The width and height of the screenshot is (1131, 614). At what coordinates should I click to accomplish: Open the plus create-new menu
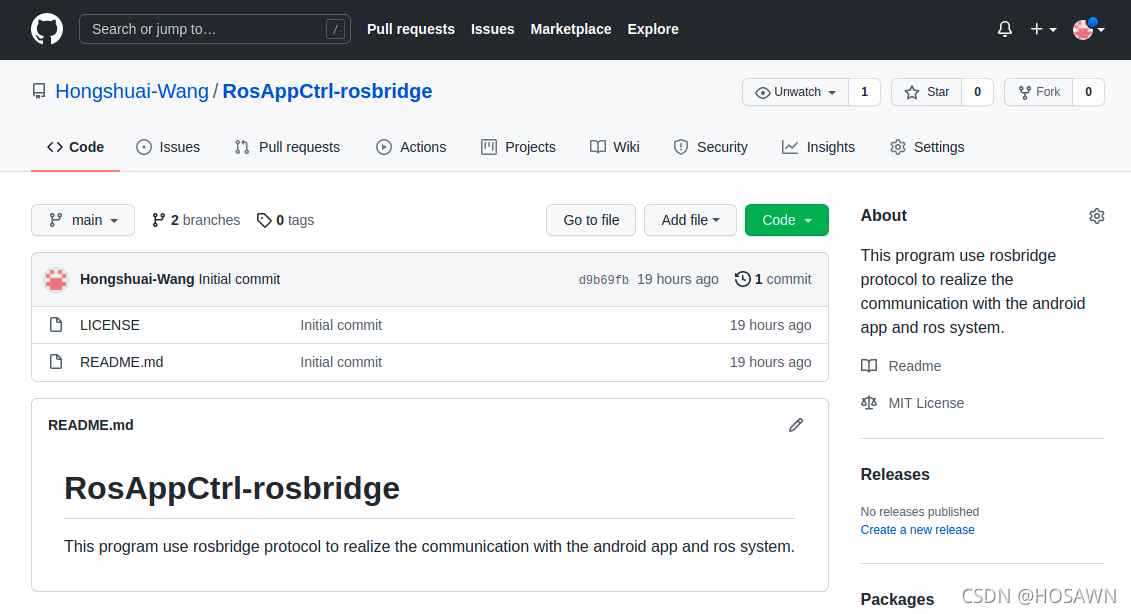click(x=1043, y=29)
